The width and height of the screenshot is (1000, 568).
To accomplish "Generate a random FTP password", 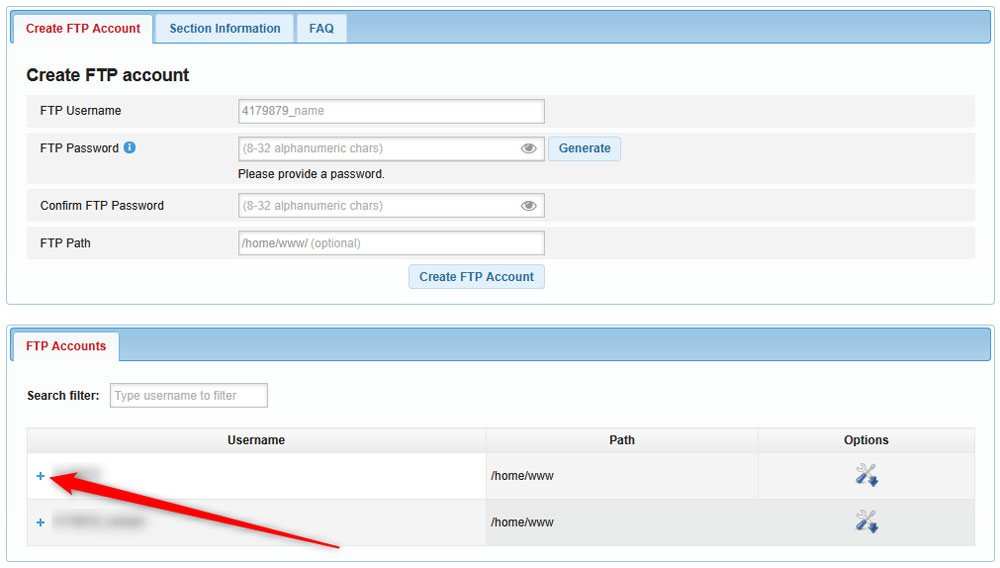I will coord(584,149).
